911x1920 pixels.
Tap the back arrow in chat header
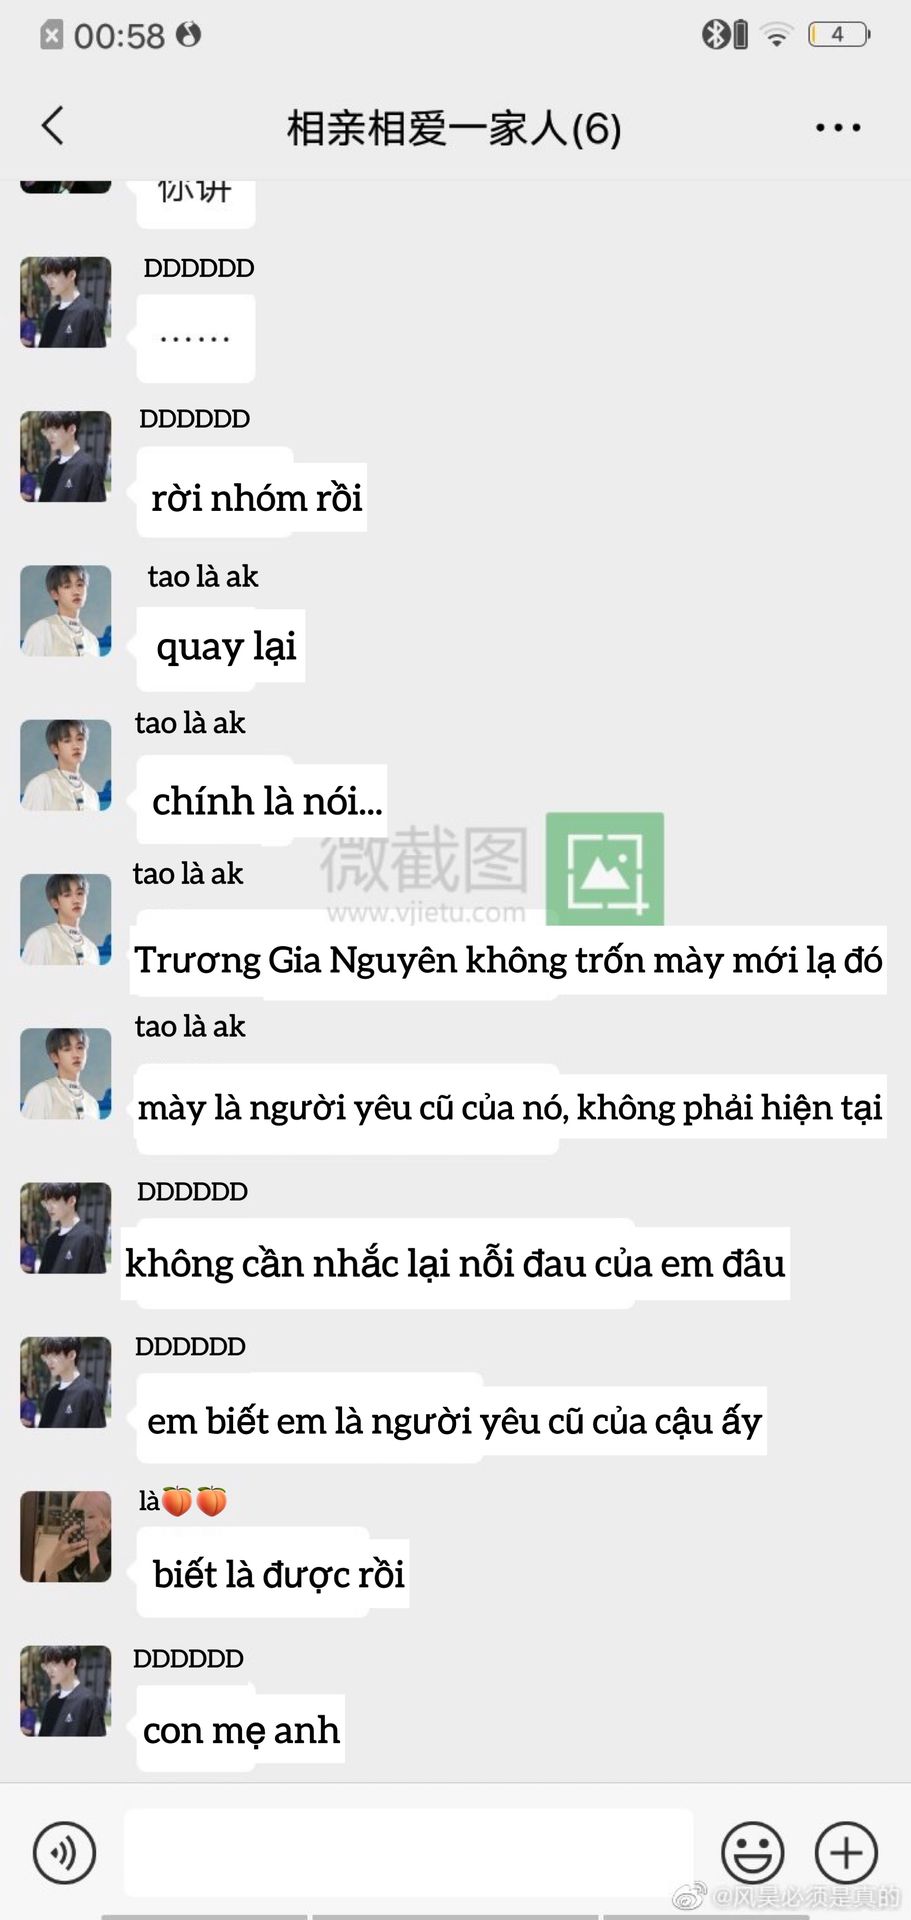click(53, 126)
